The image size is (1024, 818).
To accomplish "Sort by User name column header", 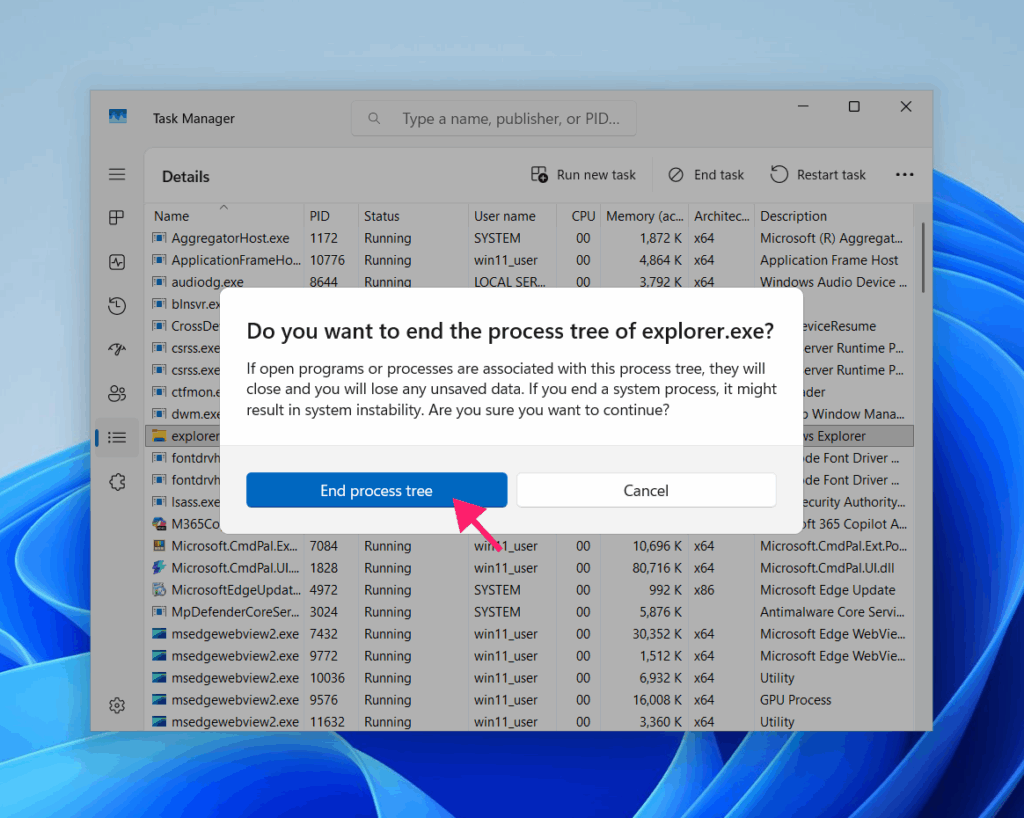I will (x=512, y=215).
